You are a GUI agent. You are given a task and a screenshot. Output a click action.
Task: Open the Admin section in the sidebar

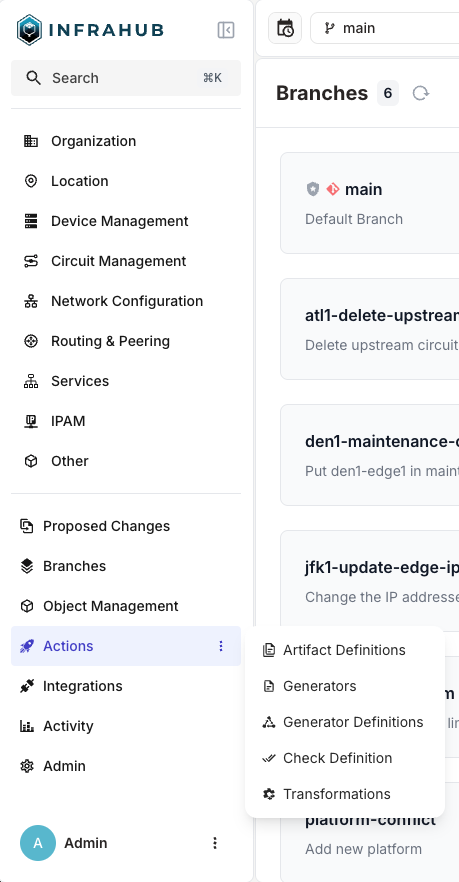(x=126, y=766)
